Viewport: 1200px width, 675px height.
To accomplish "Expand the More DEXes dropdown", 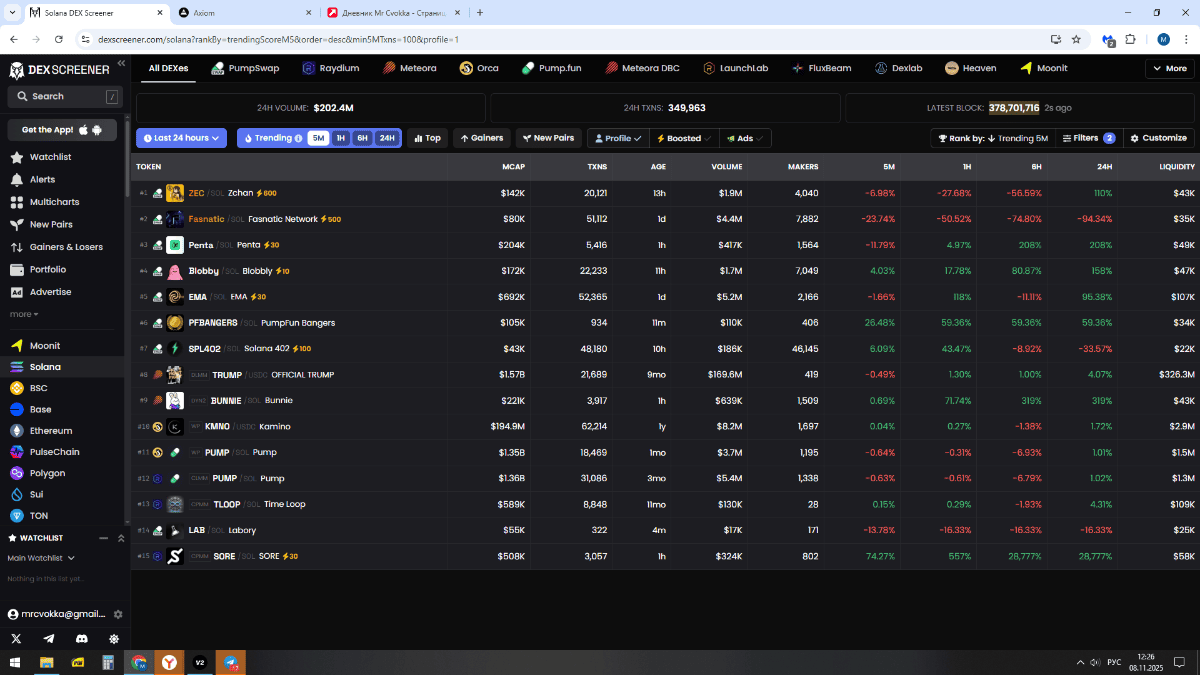I will 1168,68.
